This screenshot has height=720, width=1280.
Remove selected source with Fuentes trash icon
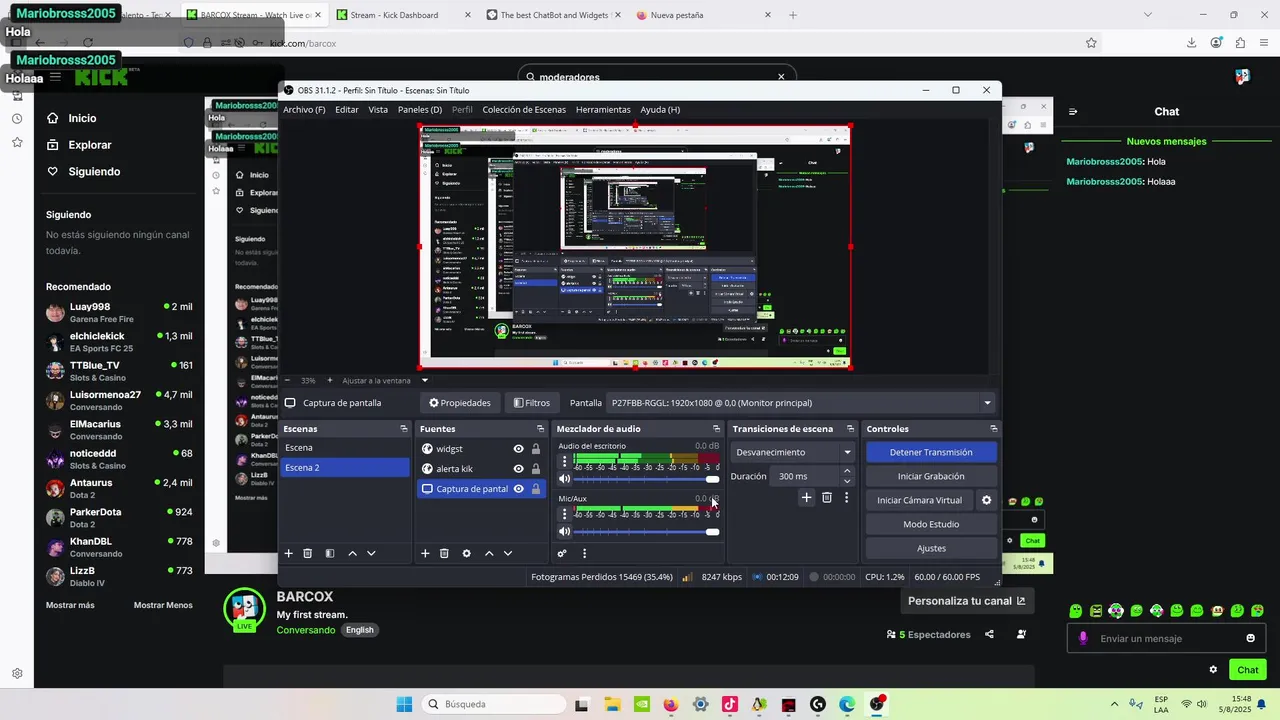click(x=444, y=553)
